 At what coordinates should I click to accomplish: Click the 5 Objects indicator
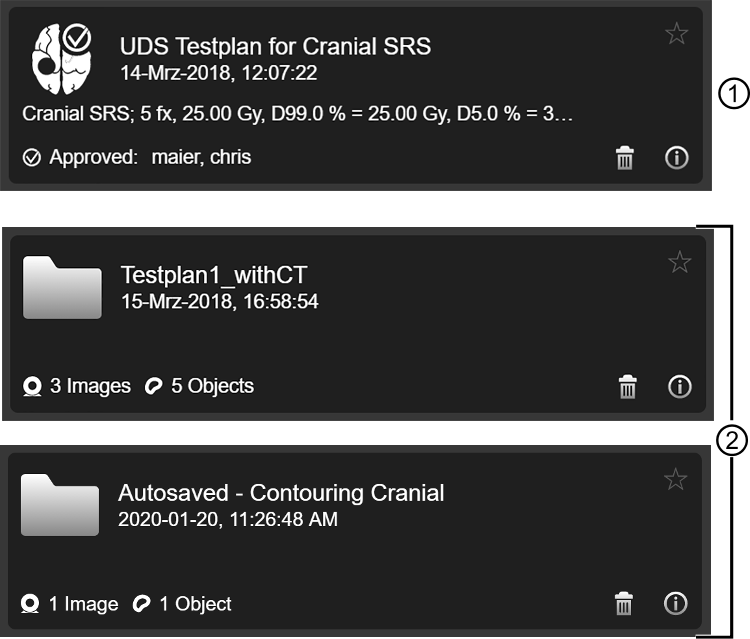click(x=199, y=386)
